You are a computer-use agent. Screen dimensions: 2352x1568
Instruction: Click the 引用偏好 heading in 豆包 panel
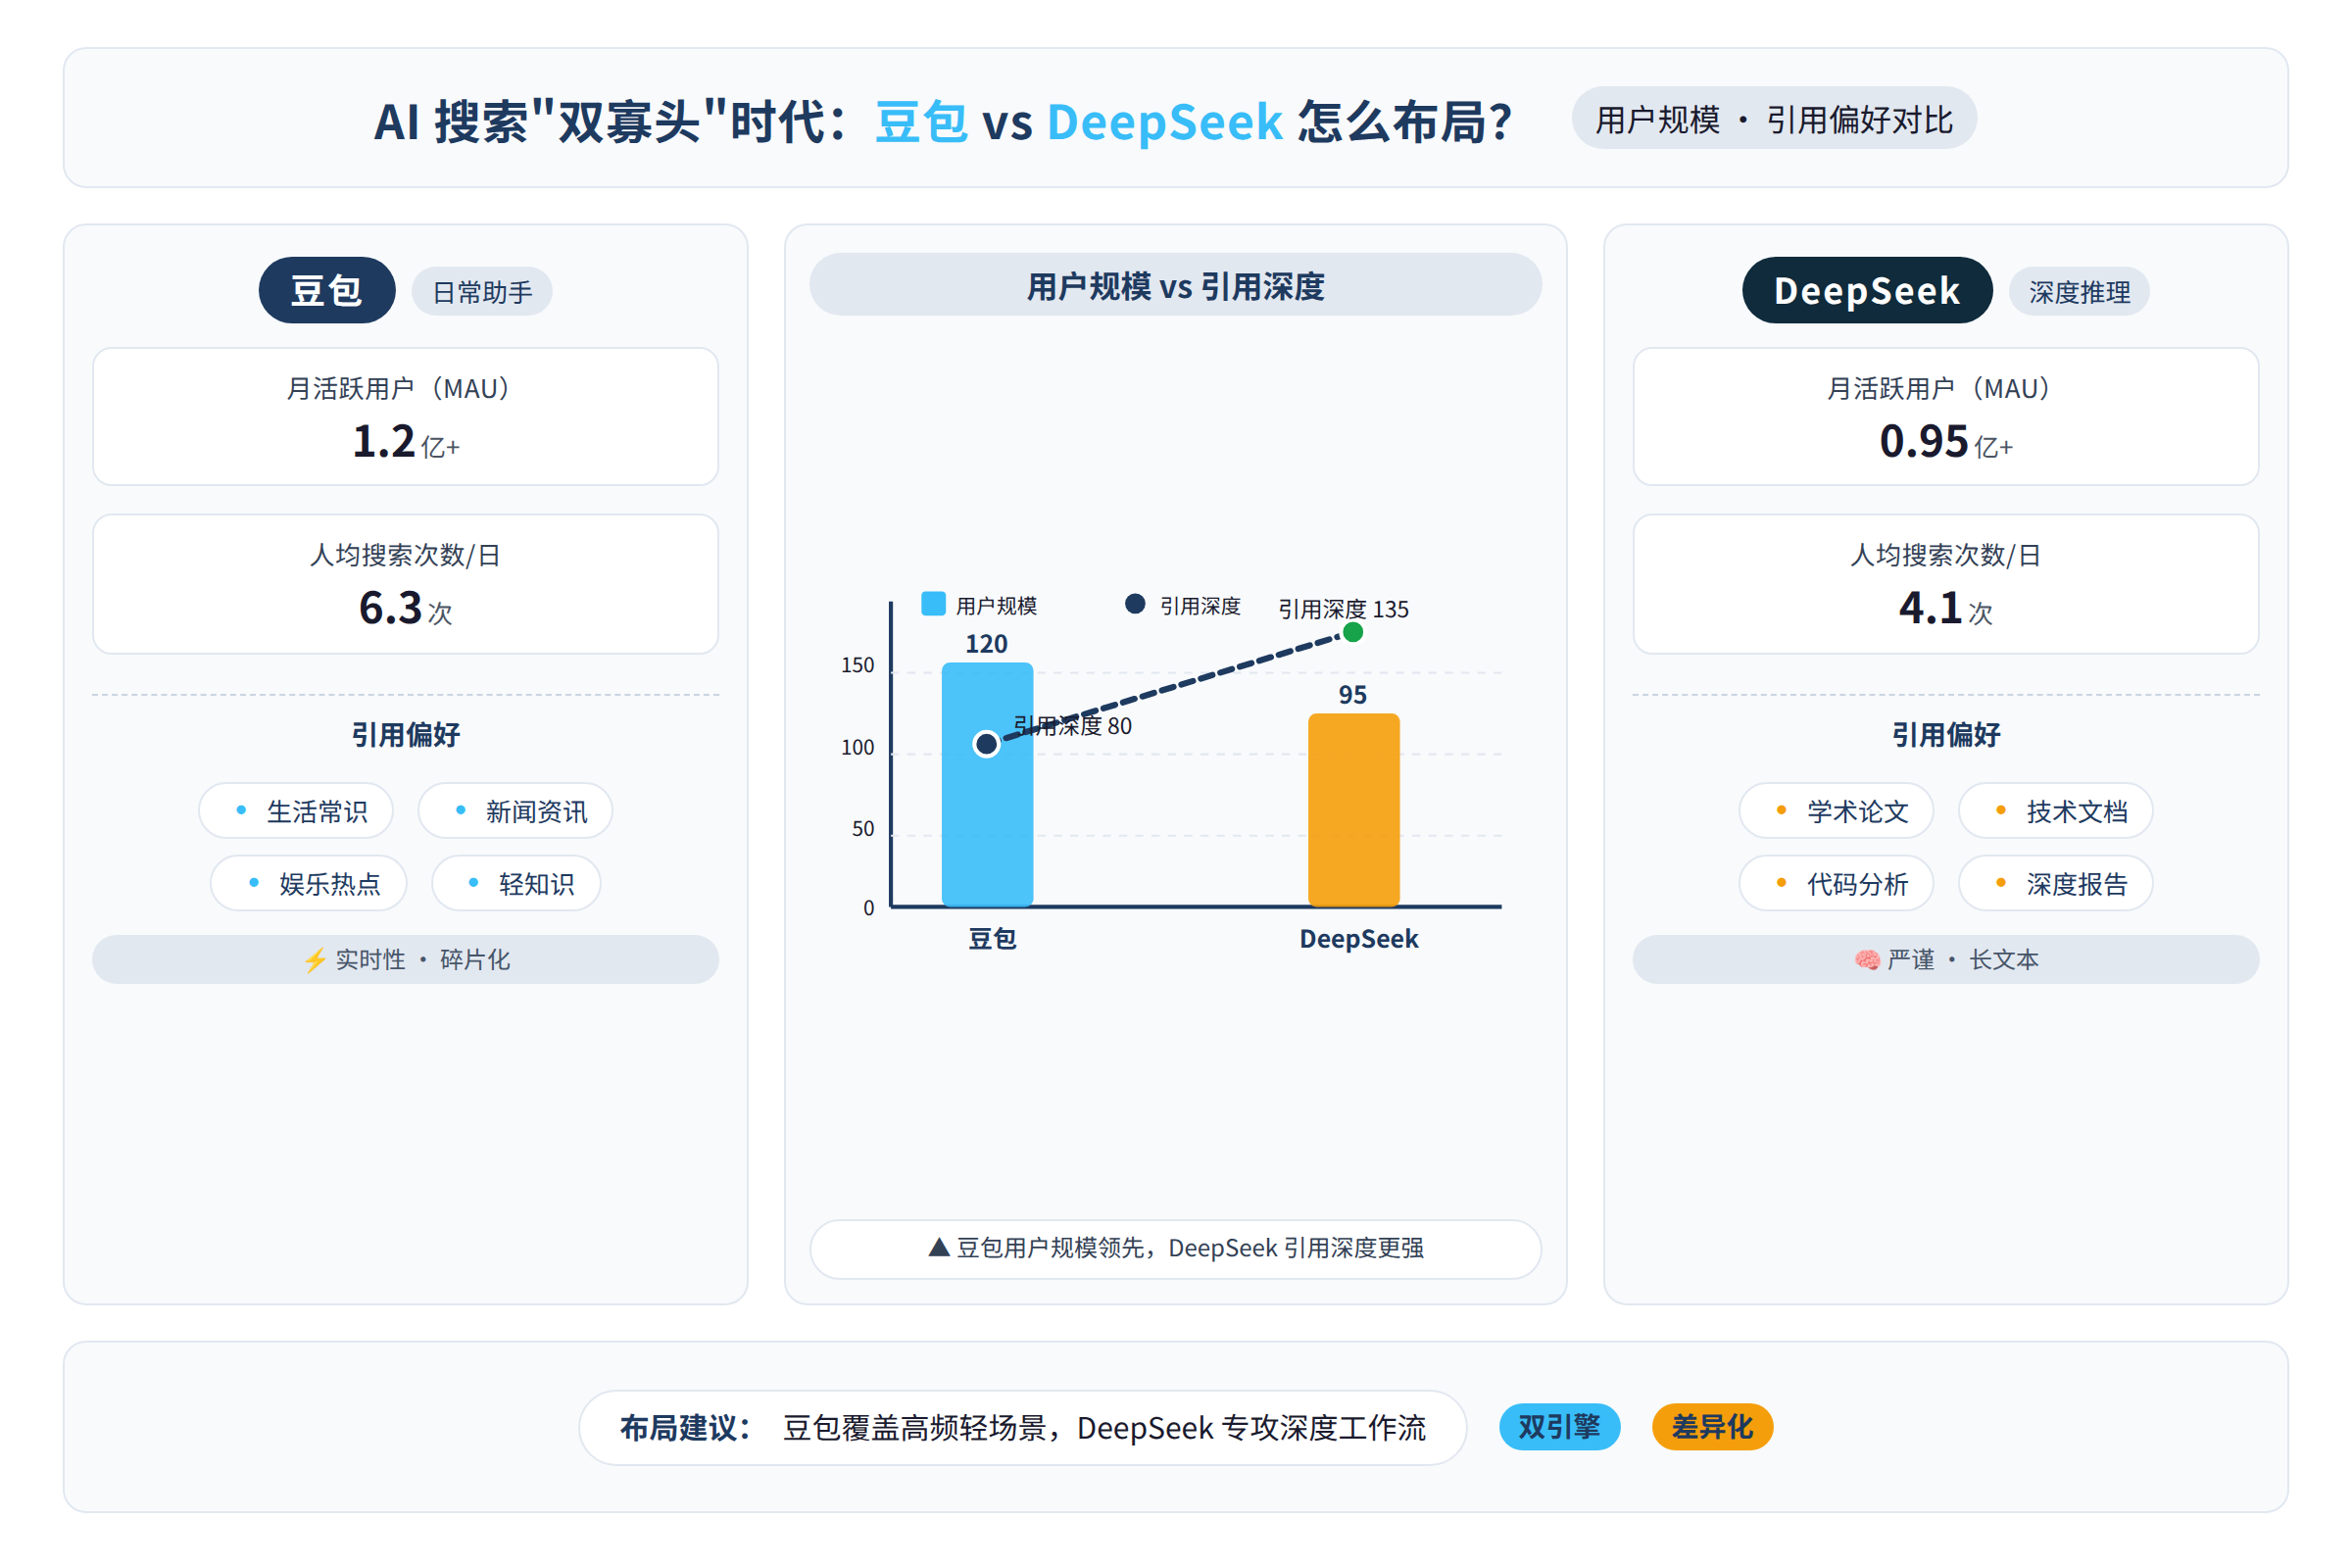[x=406, y=735]
